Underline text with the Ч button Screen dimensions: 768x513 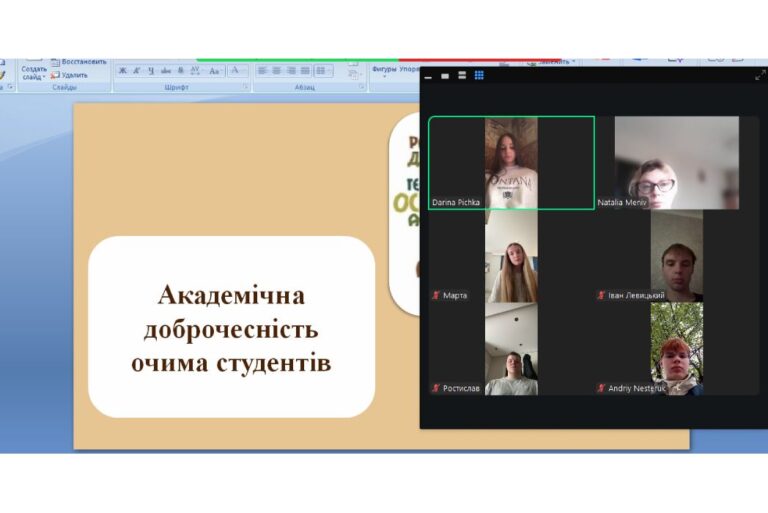tap(151, 72)
